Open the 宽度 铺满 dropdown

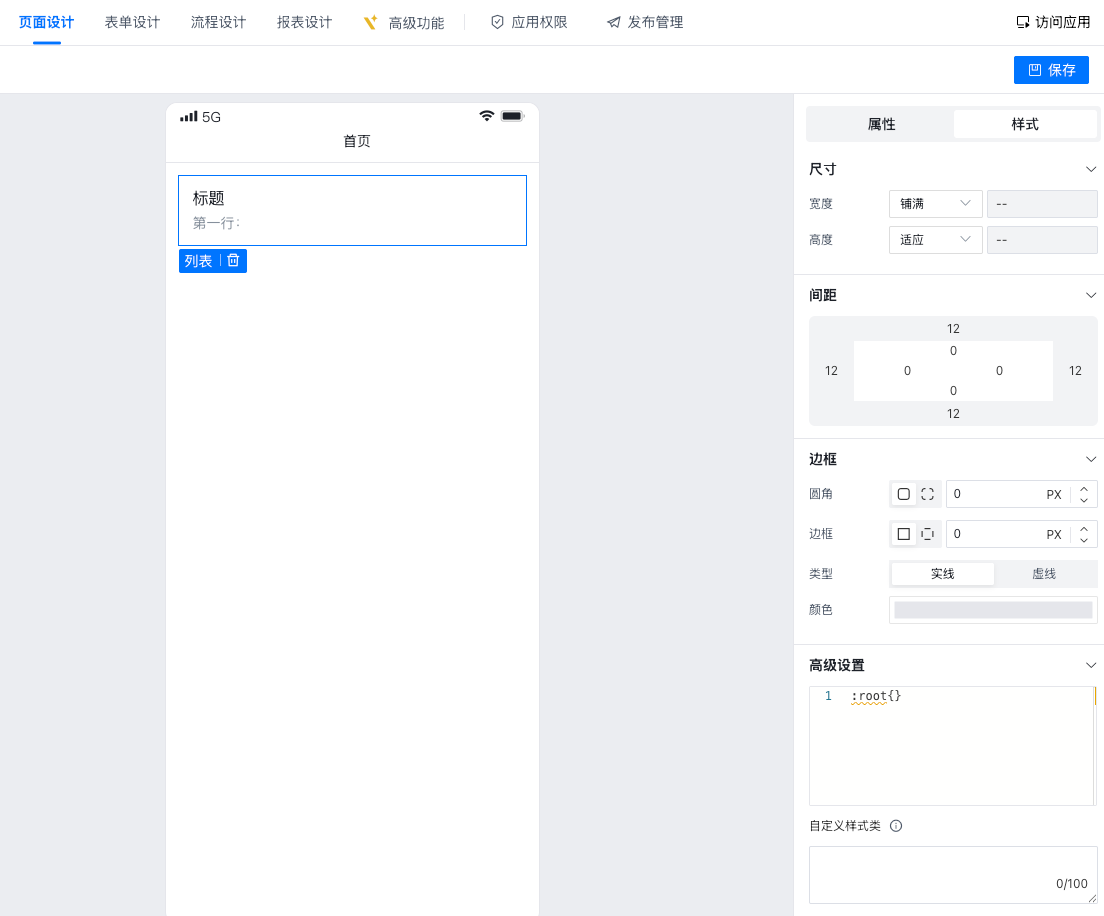tap(935, 204)
